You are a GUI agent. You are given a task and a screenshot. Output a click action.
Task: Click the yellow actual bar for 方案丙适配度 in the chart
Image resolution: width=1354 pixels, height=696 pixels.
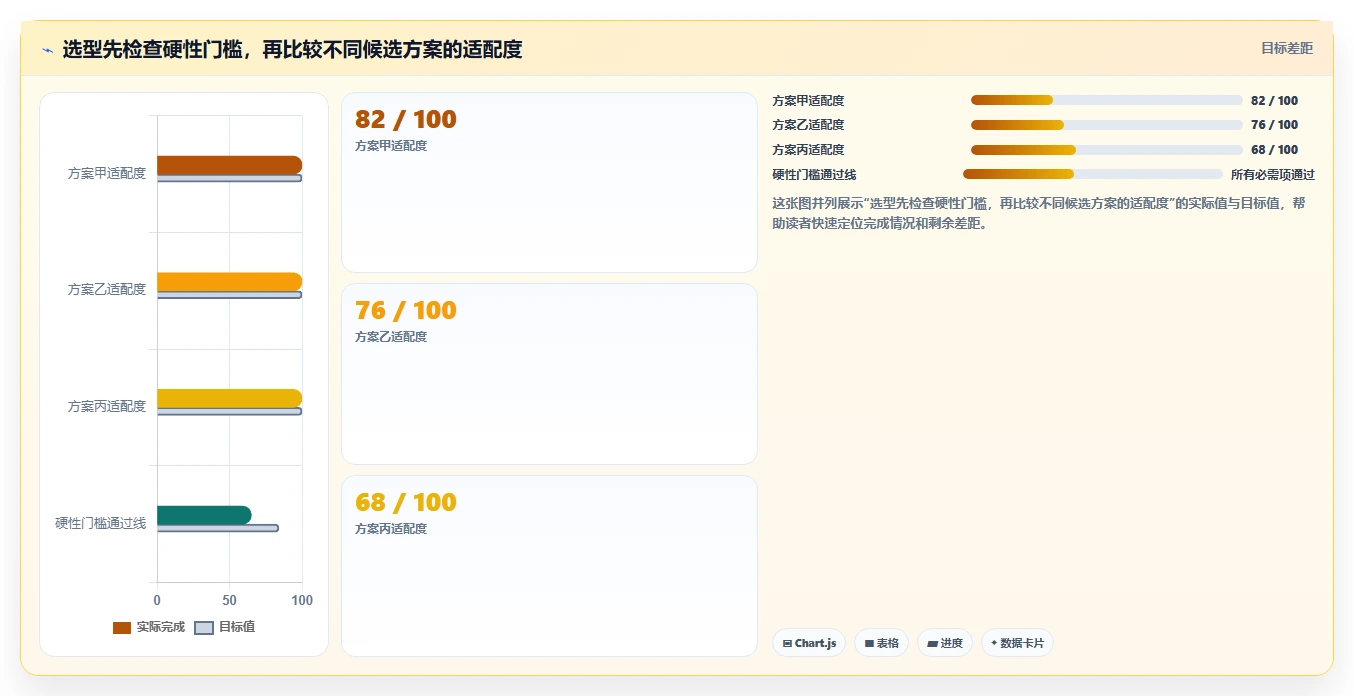tap(229, 398)
